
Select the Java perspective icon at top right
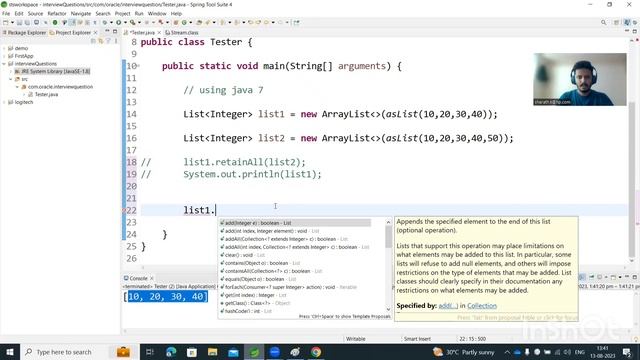[627, 22]
